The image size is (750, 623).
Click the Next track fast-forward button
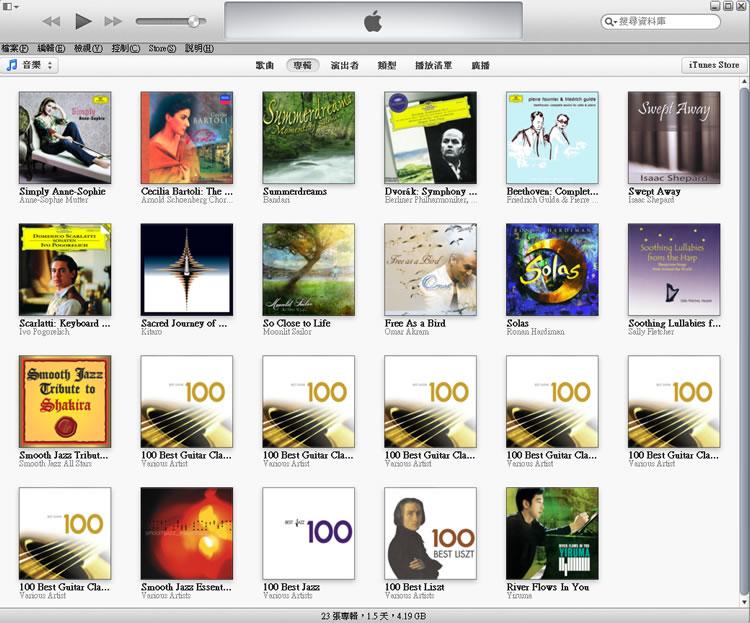coord(113,21)
